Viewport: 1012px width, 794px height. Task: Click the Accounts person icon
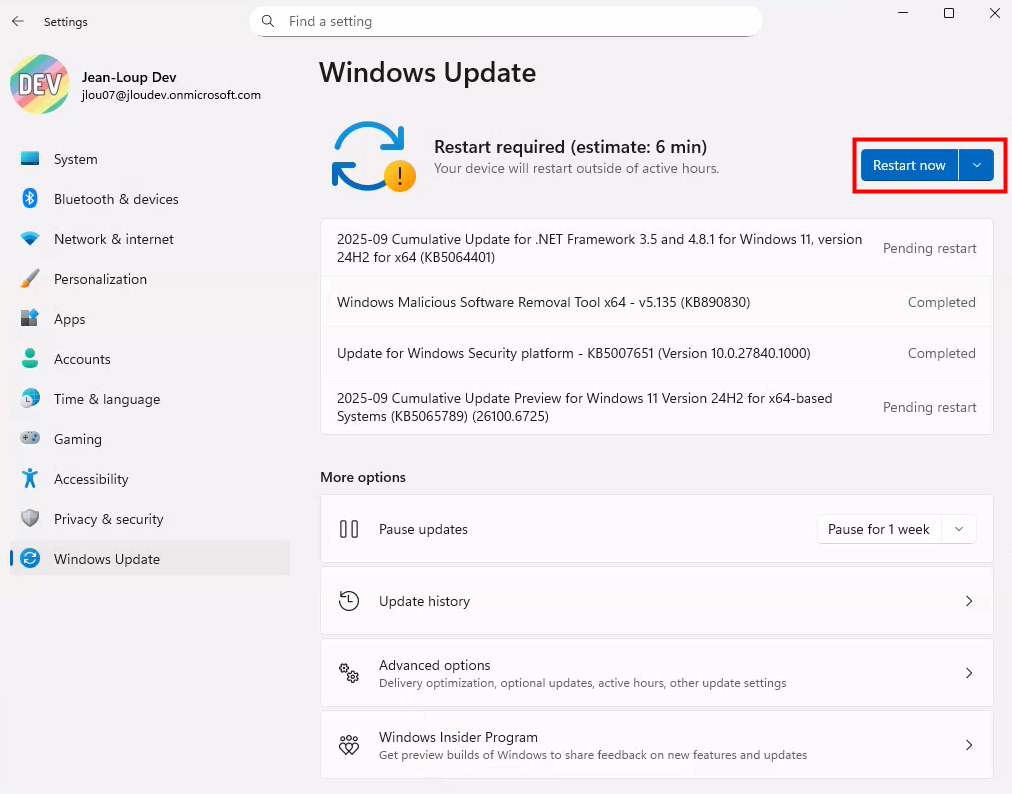pyautogui.click(x=30, y=359)
